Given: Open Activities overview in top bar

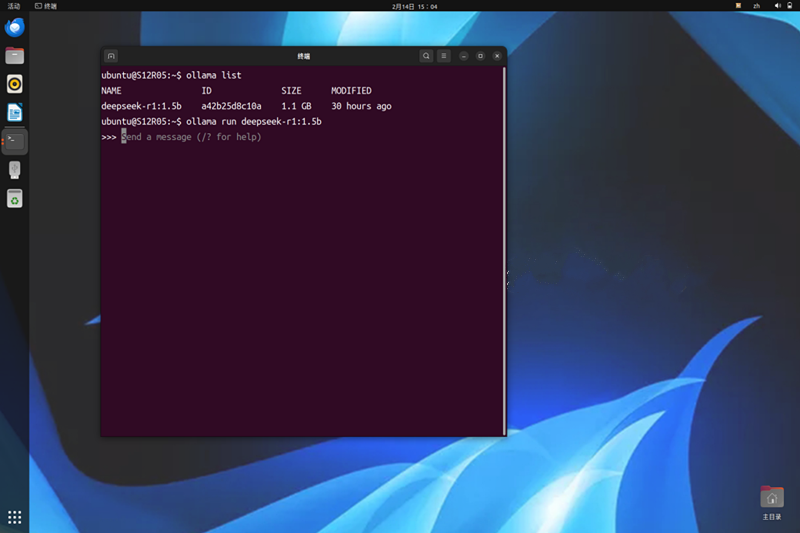Looking at the screenshot, I should pos(14,6).
